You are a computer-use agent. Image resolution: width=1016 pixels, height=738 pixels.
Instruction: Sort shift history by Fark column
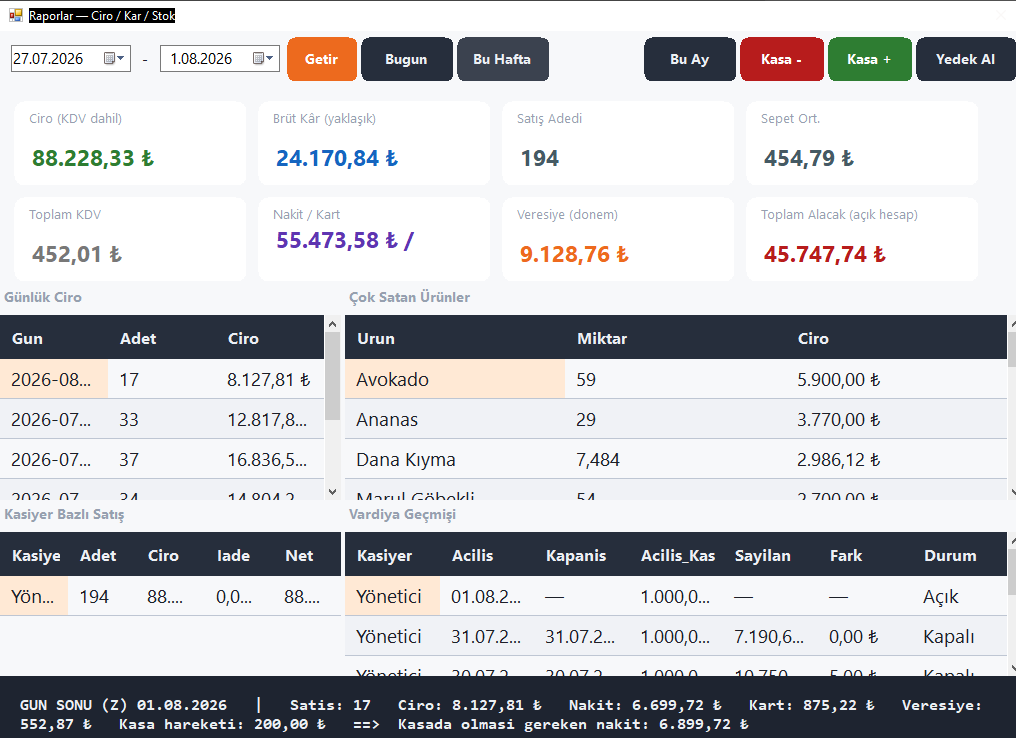(x=846, y=555)
